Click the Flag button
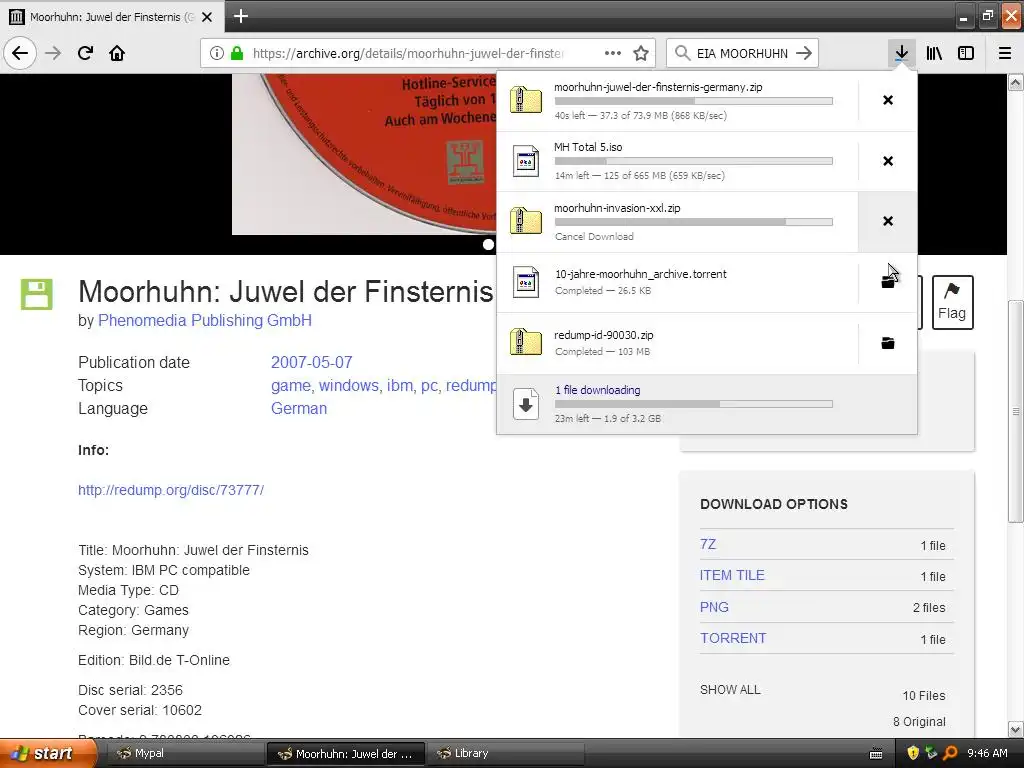 pos(952,302)
